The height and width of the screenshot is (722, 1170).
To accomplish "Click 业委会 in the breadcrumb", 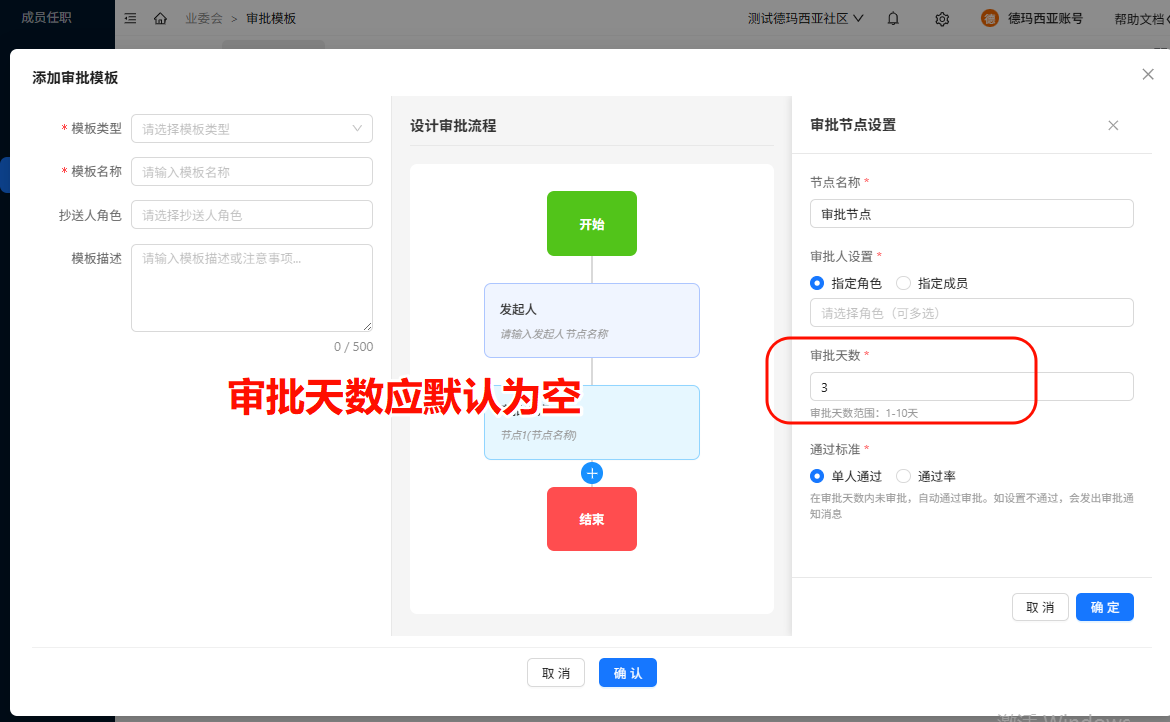I will 203,19.
